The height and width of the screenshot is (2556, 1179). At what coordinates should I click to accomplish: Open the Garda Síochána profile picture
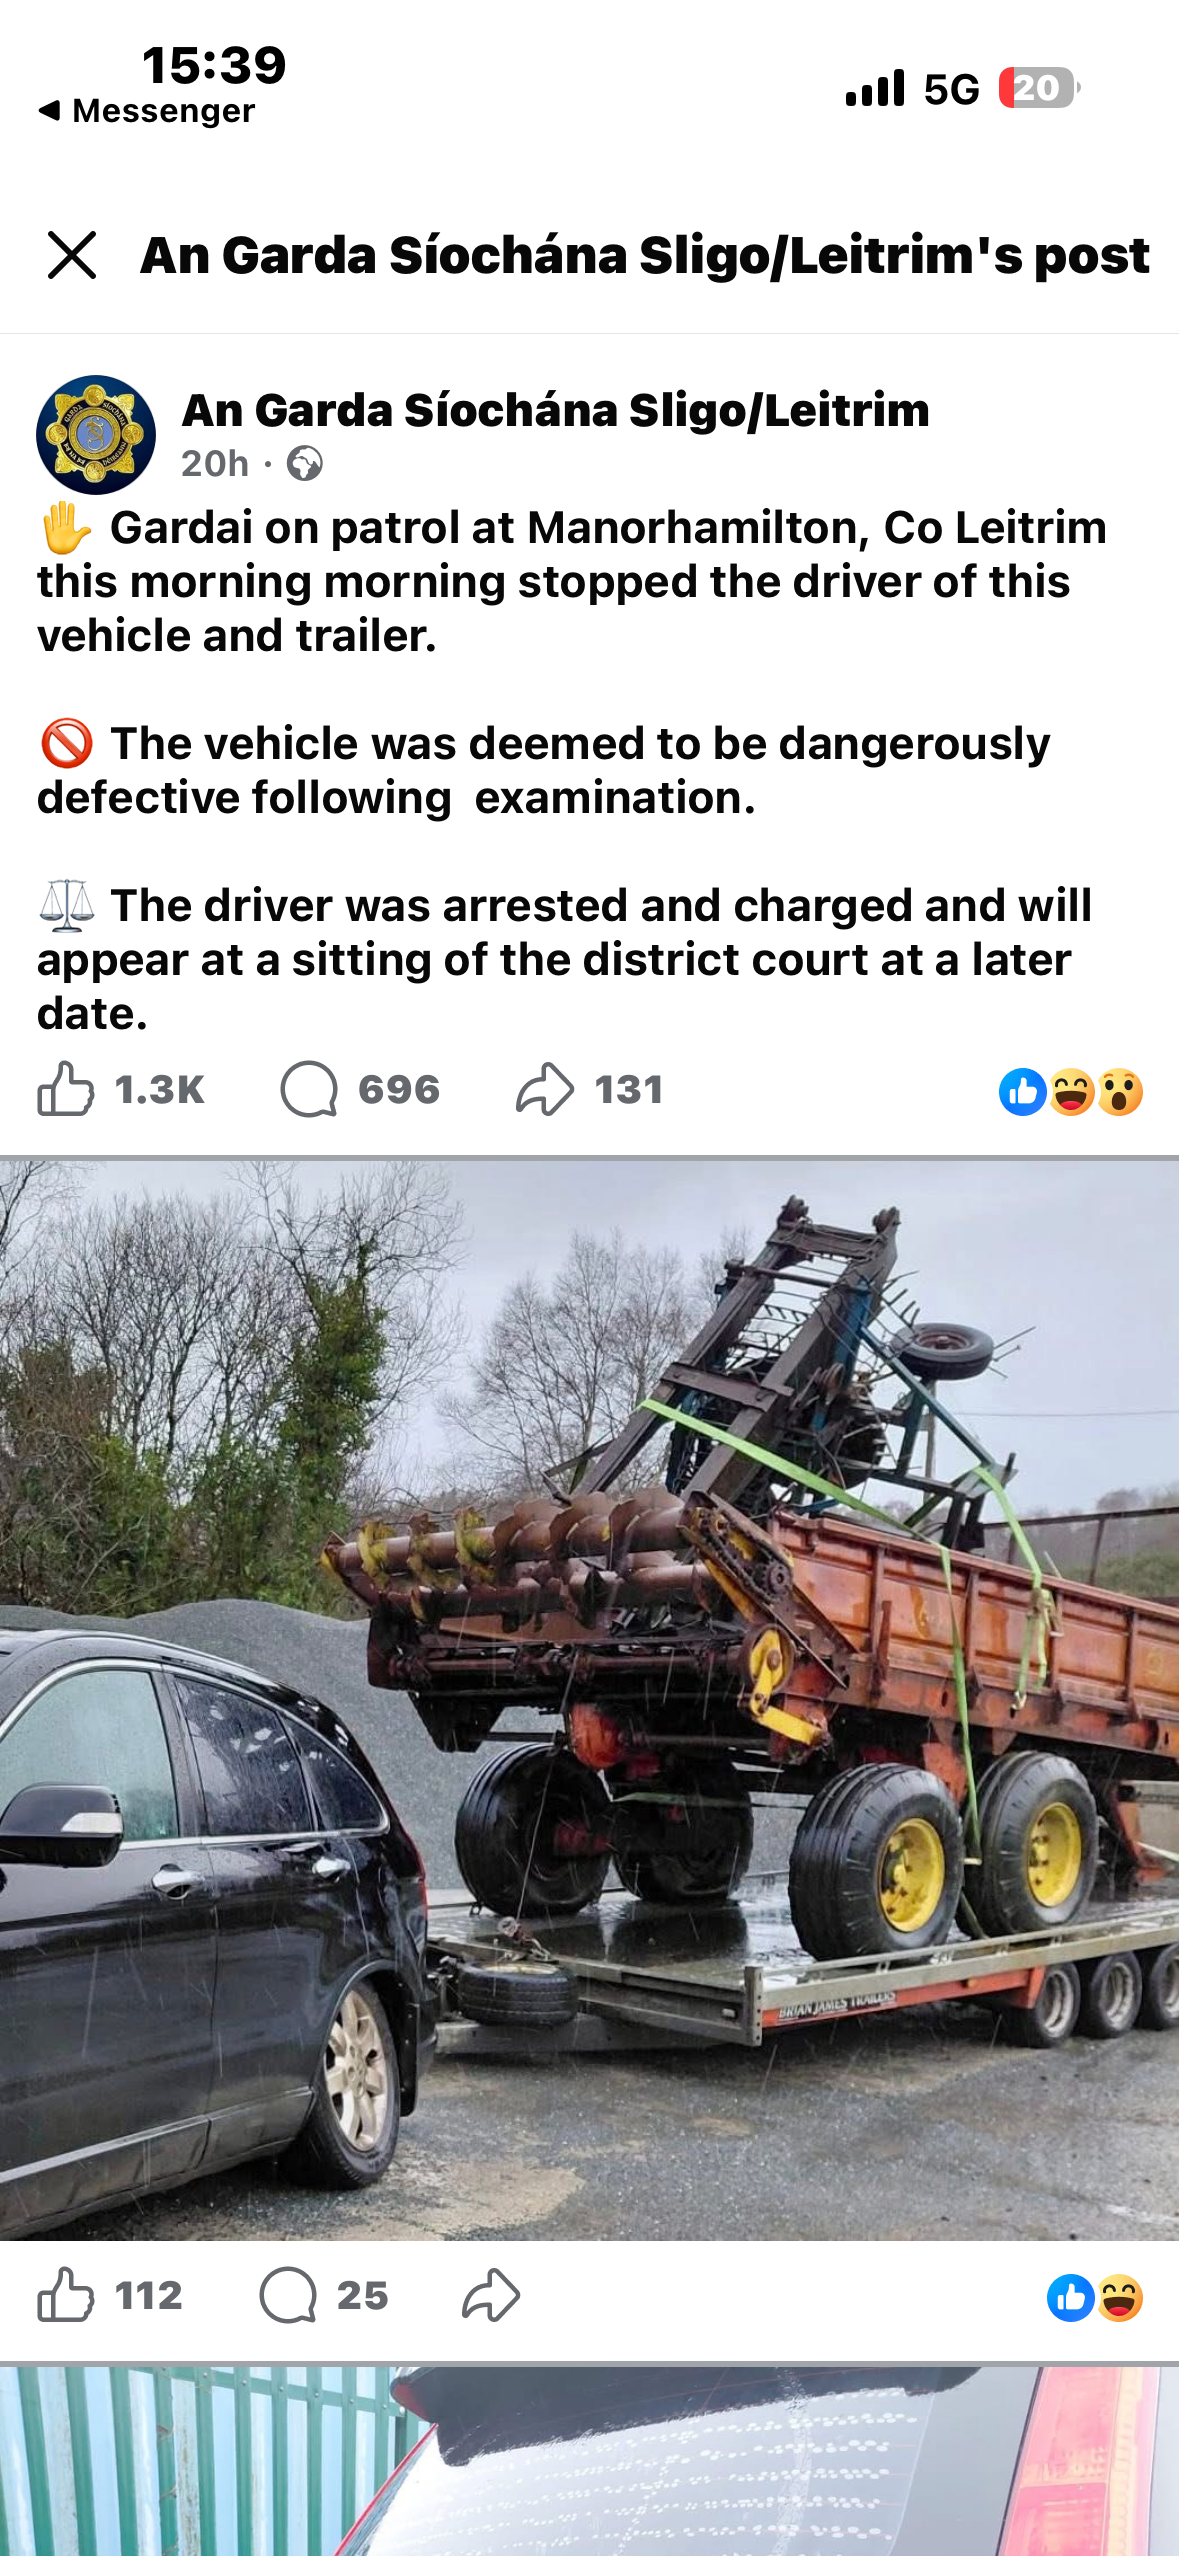pyautogui.click(x=96, y=435)
